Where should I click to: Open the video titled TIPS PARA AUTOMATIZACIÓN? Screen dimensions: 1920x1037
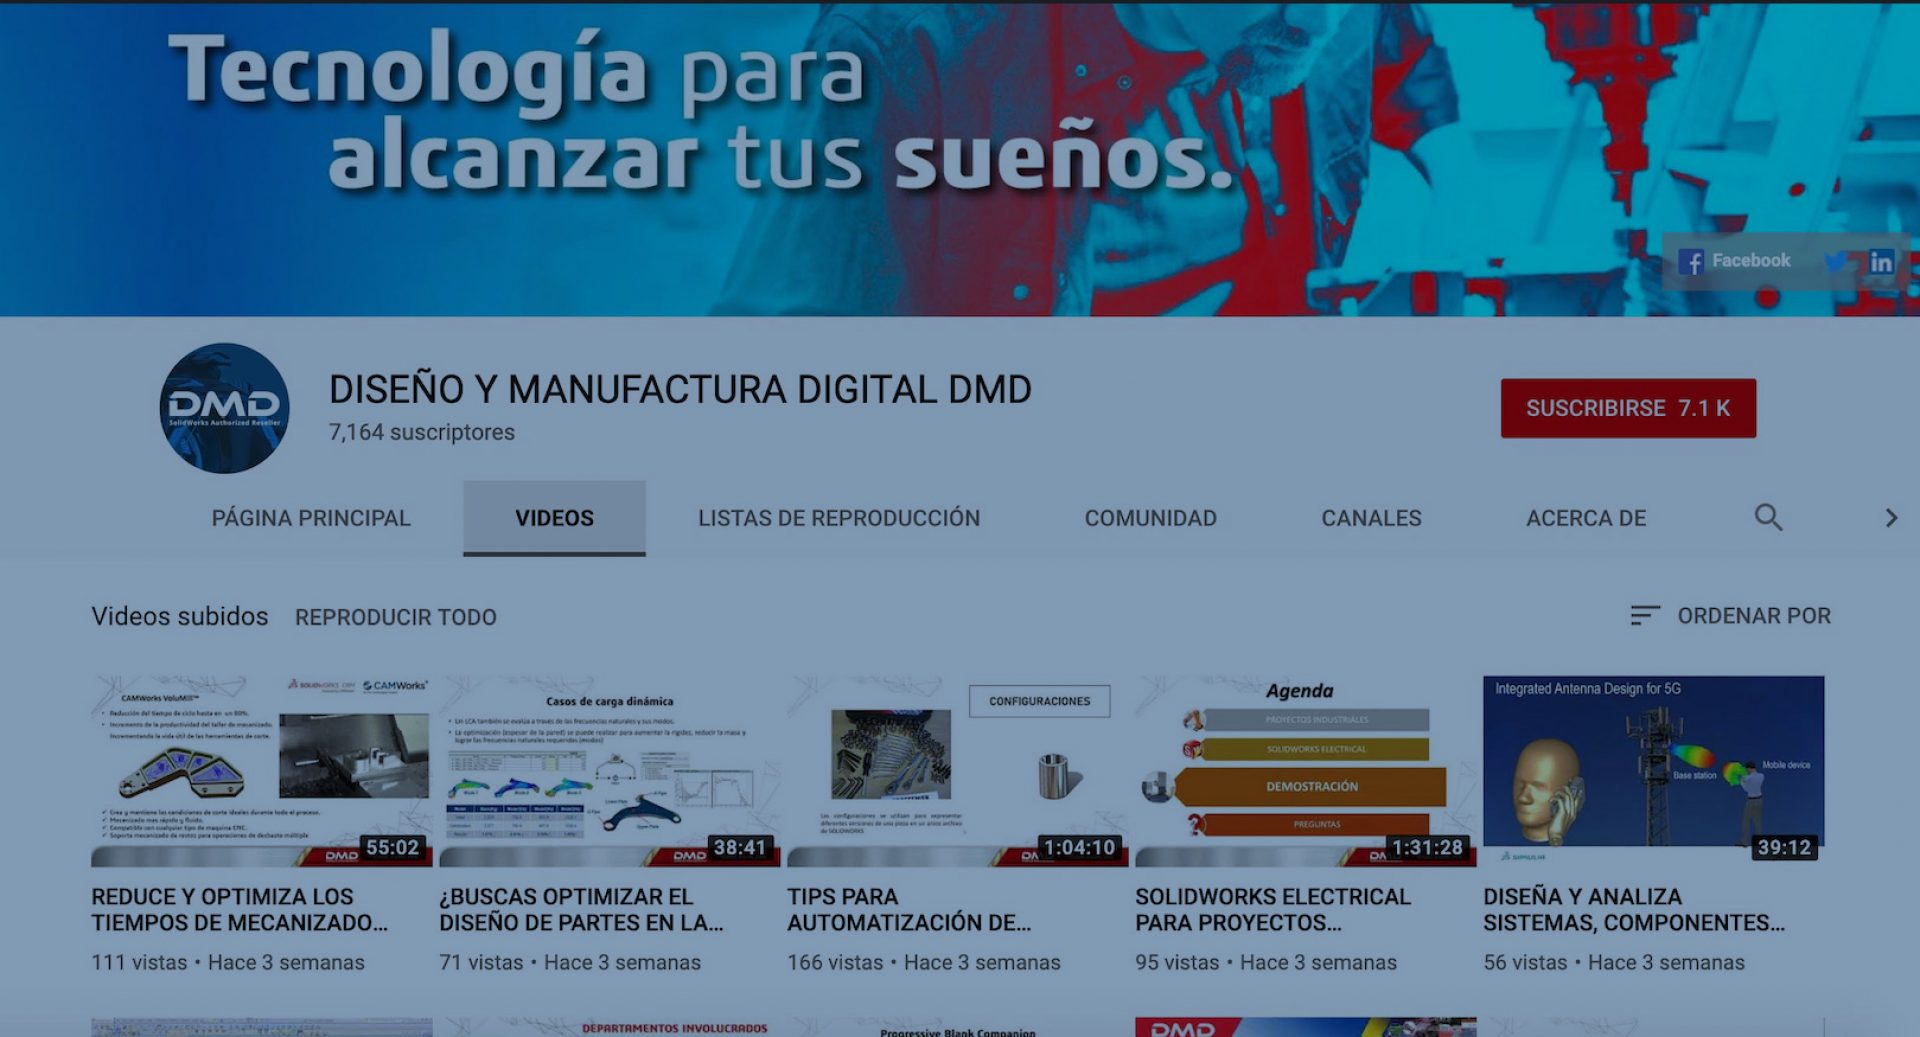click(x=906, y=909)
